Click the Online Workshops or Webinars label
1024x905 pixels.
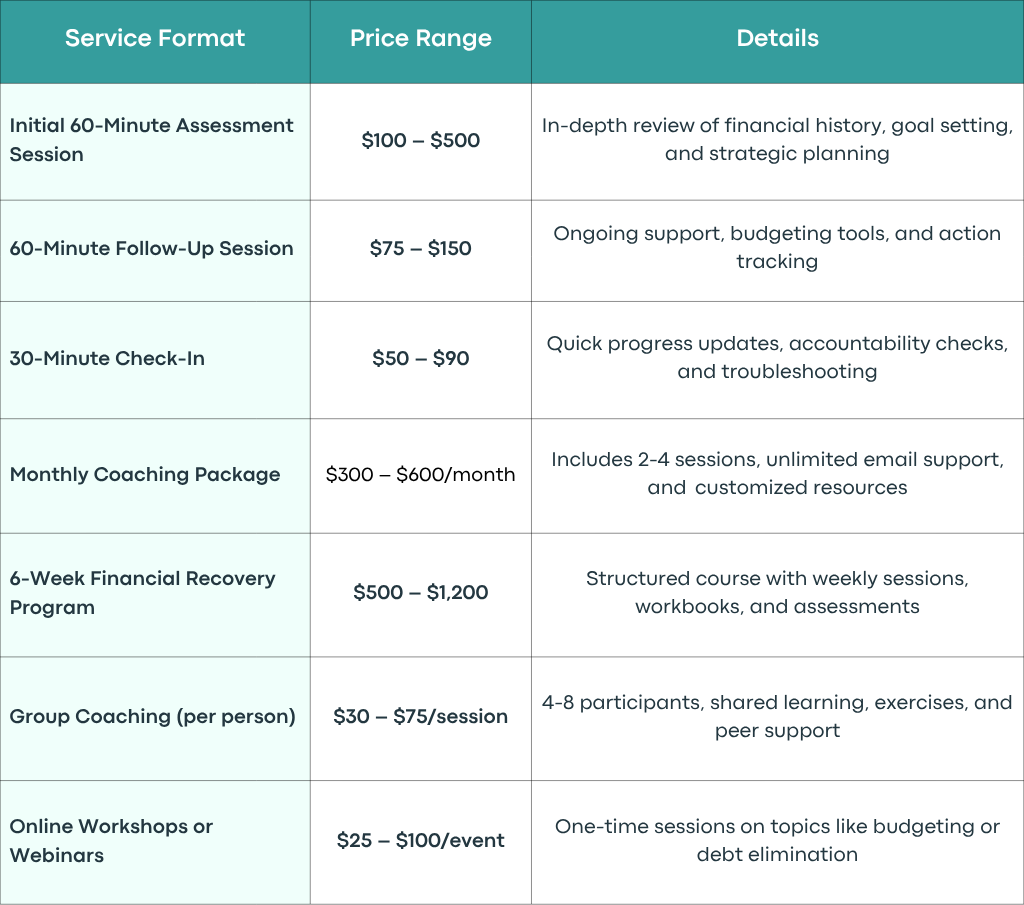[111, 841]
